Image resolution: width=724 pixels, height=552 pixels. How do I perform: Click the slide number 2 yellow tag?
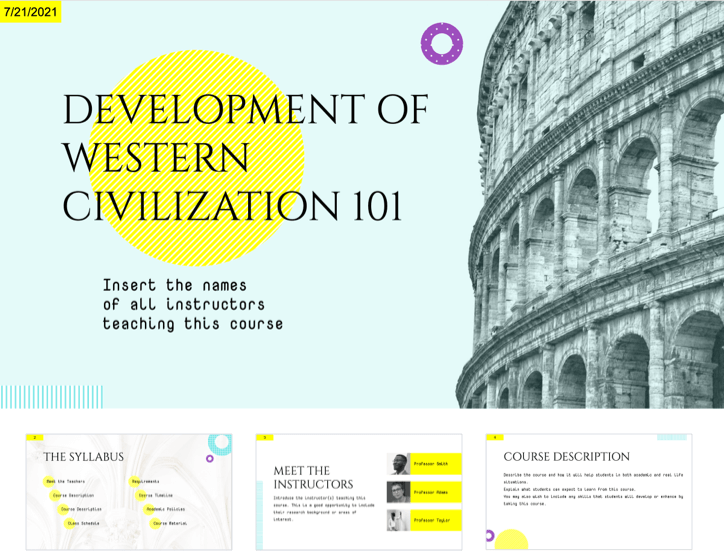pos(35,437)
